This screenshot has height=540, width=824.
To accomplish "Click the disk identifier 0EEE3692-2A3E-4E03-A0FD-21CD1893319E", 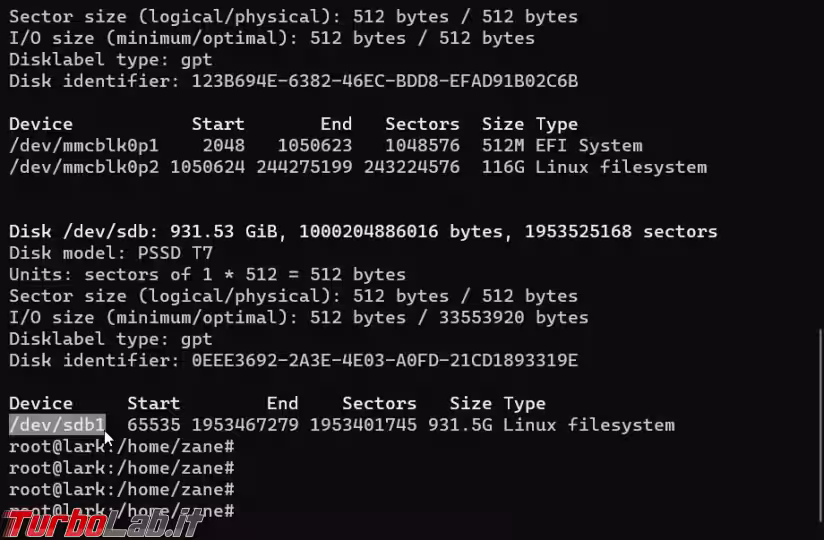I will [385, 360].
